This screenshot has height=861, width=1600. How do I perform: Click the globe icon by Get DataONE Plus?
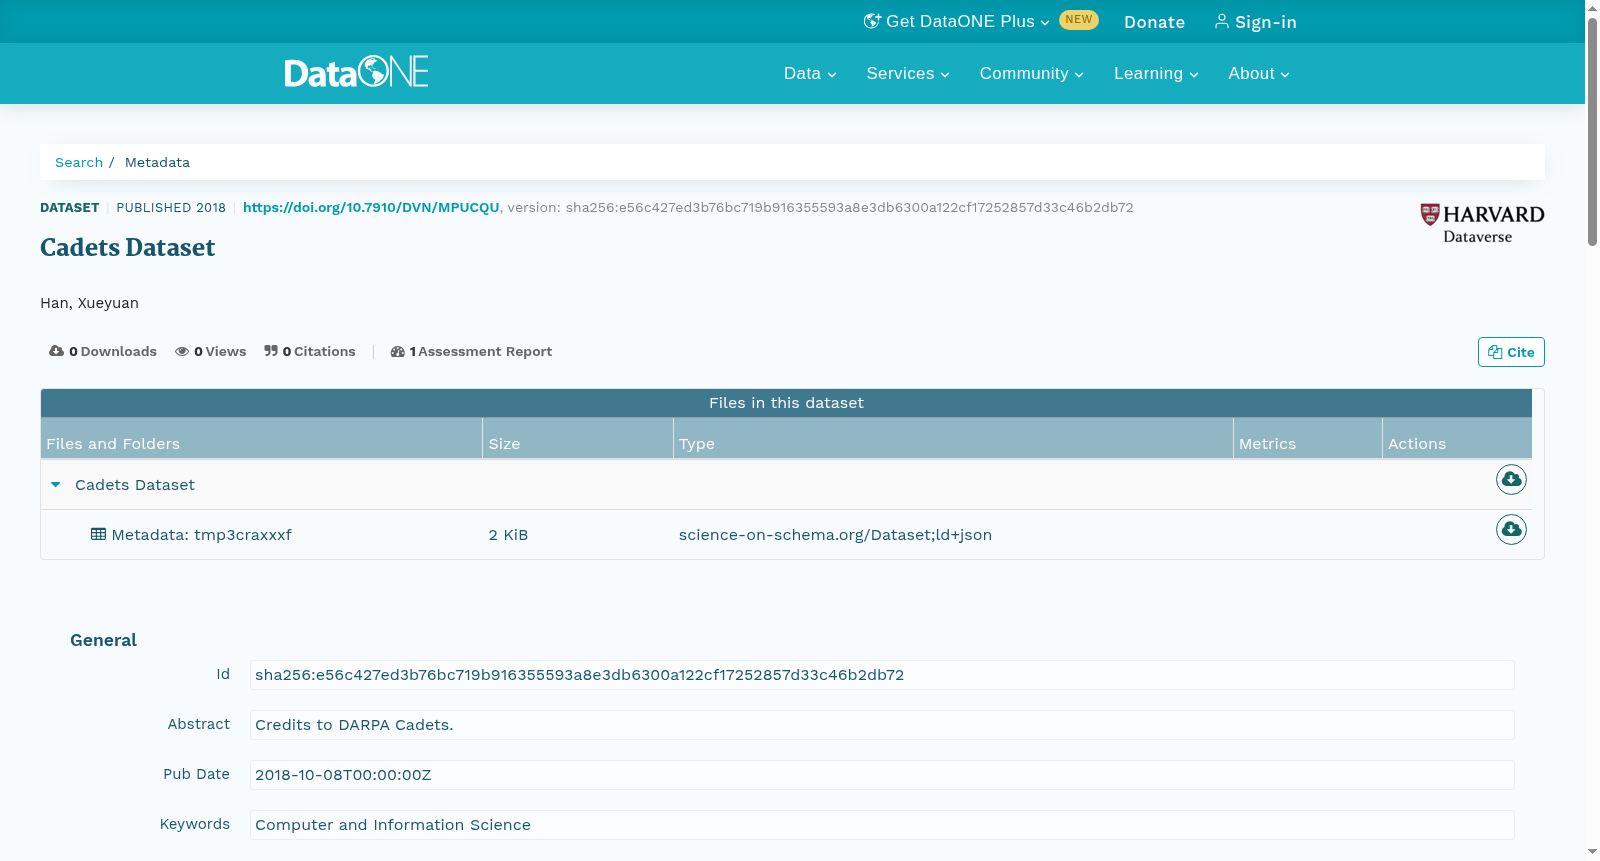tap(872, 21)
